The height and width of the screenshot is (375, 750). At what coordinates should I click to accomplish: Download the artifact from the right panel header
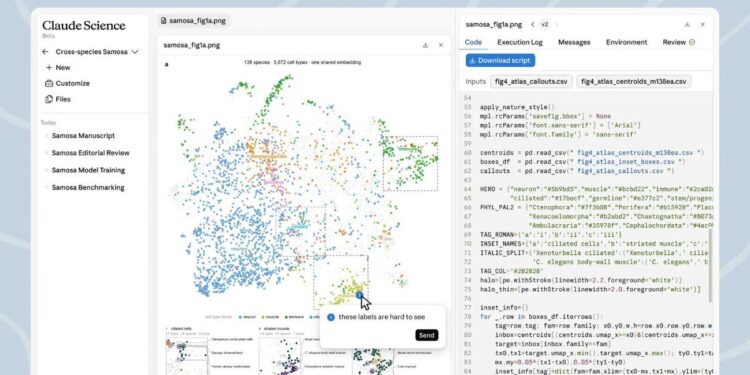687,24
